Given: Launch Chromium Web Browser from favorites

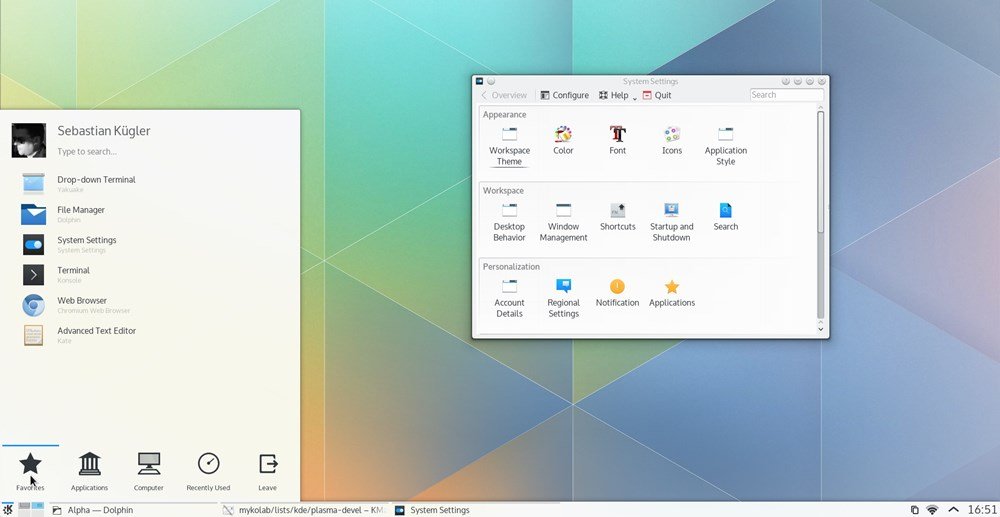Looking at the screenshot, I should point(80,305).
